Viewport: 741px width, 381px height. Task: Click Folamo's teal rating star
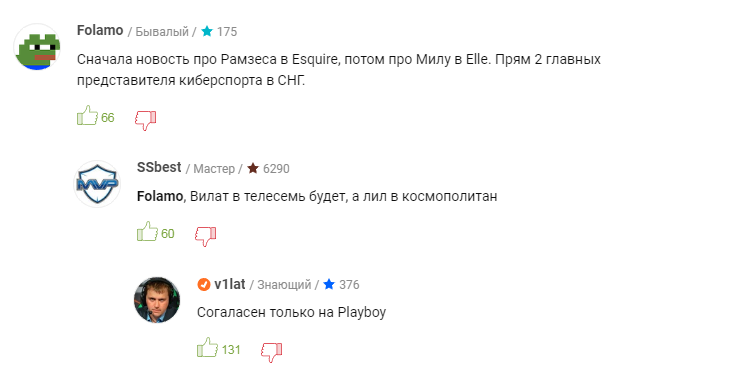207,31
